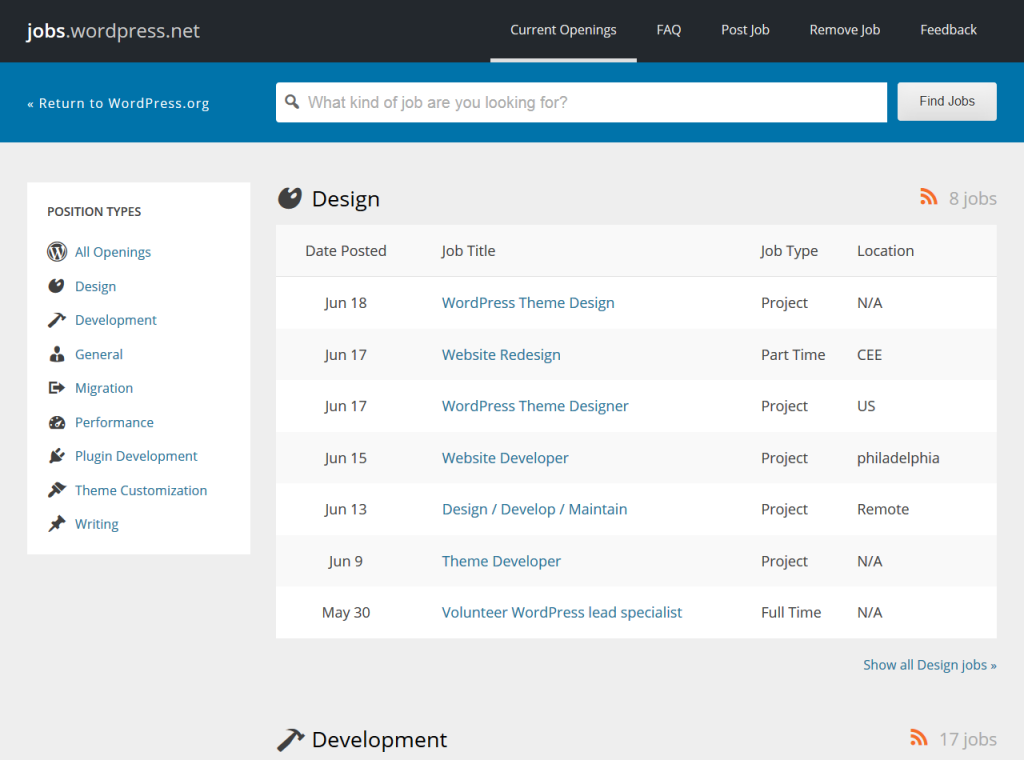Click the plug icon beside Plugin Development
The image size is (1024, 760).
(x=57, y=456)
